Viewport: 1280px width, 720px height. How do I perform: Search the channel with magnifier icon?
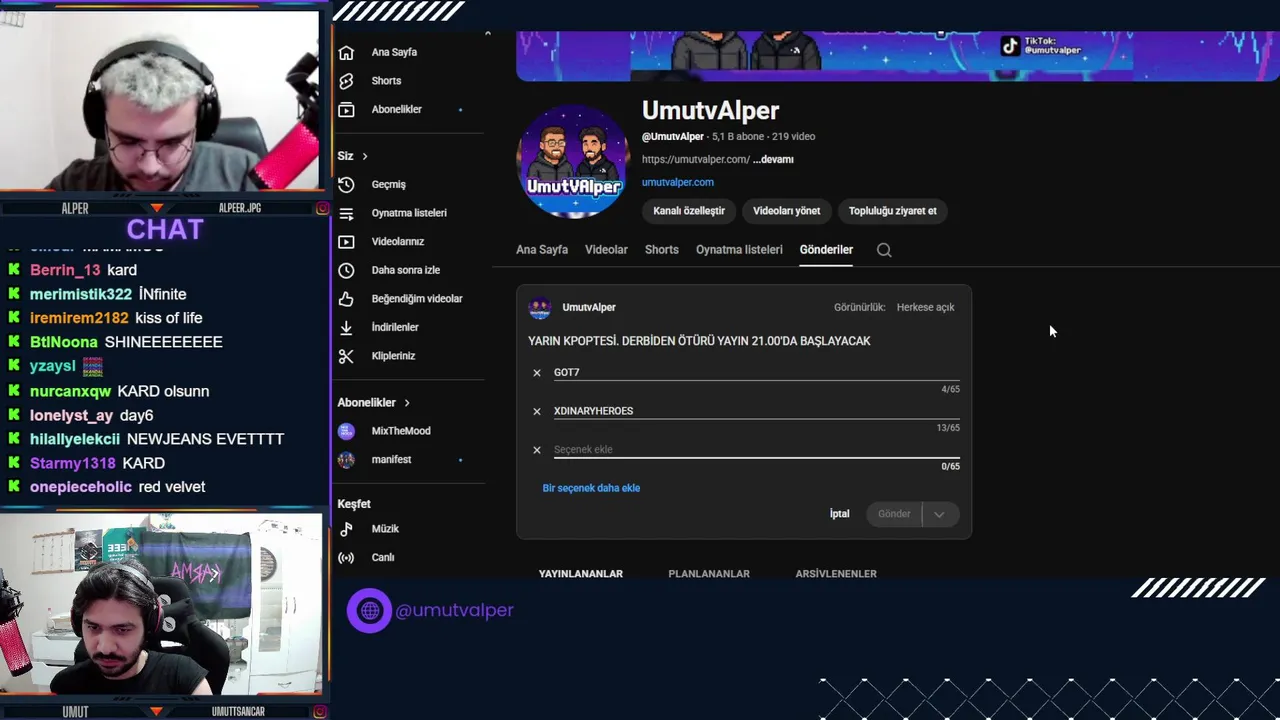coord(884,250)
